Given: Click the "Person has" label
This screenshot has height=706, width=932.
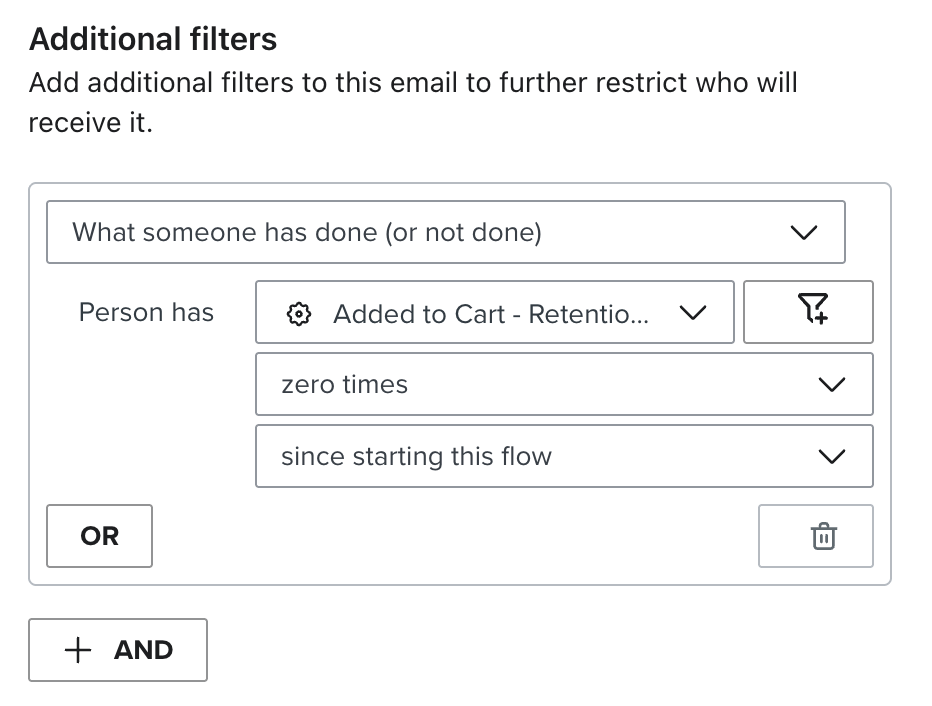Looking at the screenshot, I should [x=146, y=312].
